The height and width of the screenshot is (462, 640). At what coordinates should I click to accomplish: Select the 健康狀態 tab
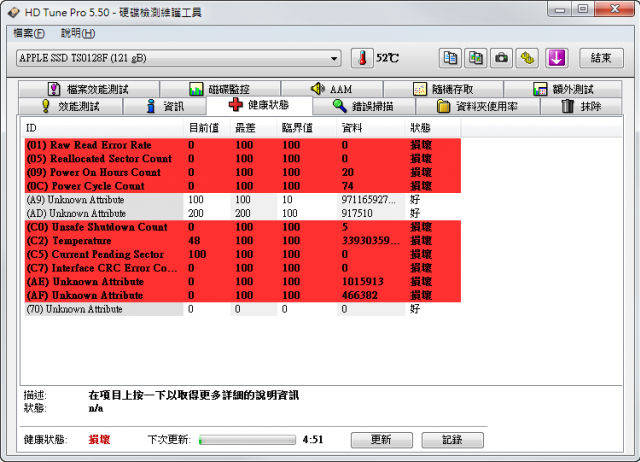(x=259, y=105)
